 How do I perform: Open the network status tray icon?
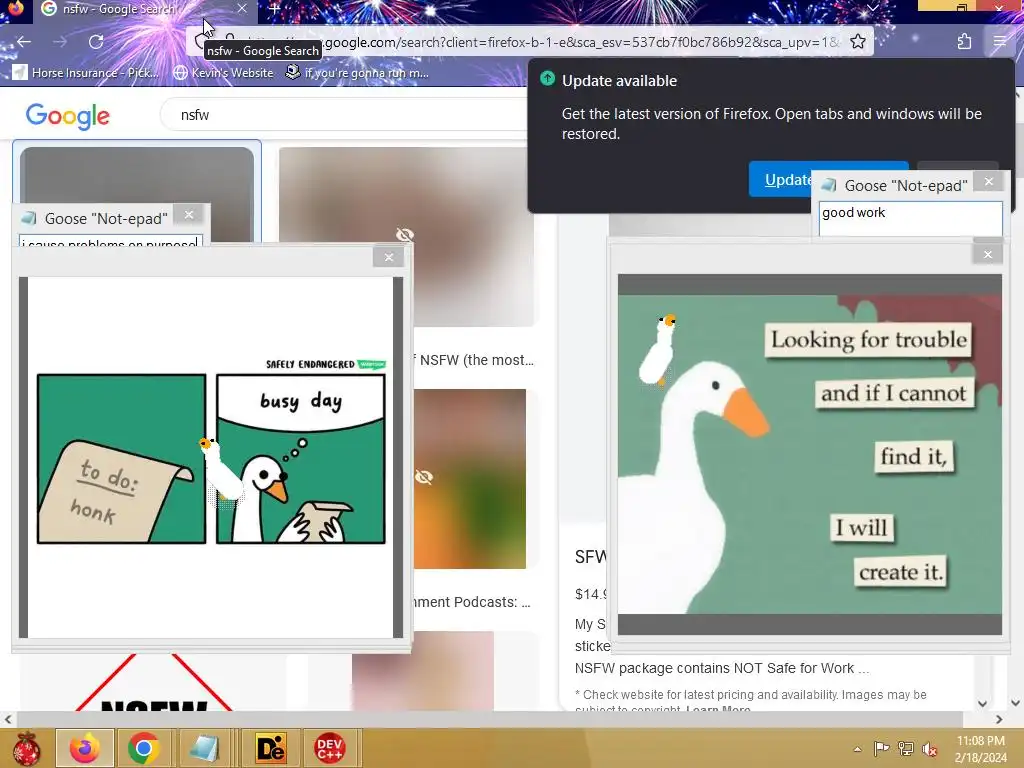pyautogui.click(x=906, y=748)
